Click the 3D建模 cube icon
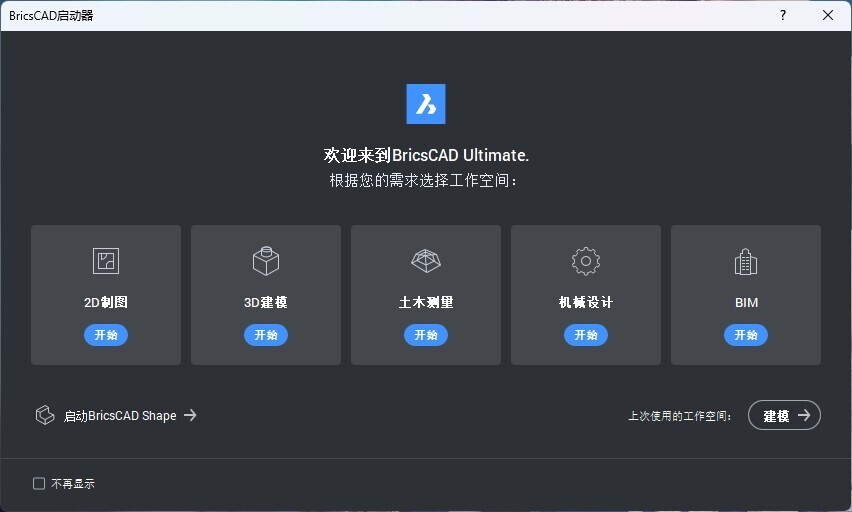The image size is (852, 512). pos(266,261)
